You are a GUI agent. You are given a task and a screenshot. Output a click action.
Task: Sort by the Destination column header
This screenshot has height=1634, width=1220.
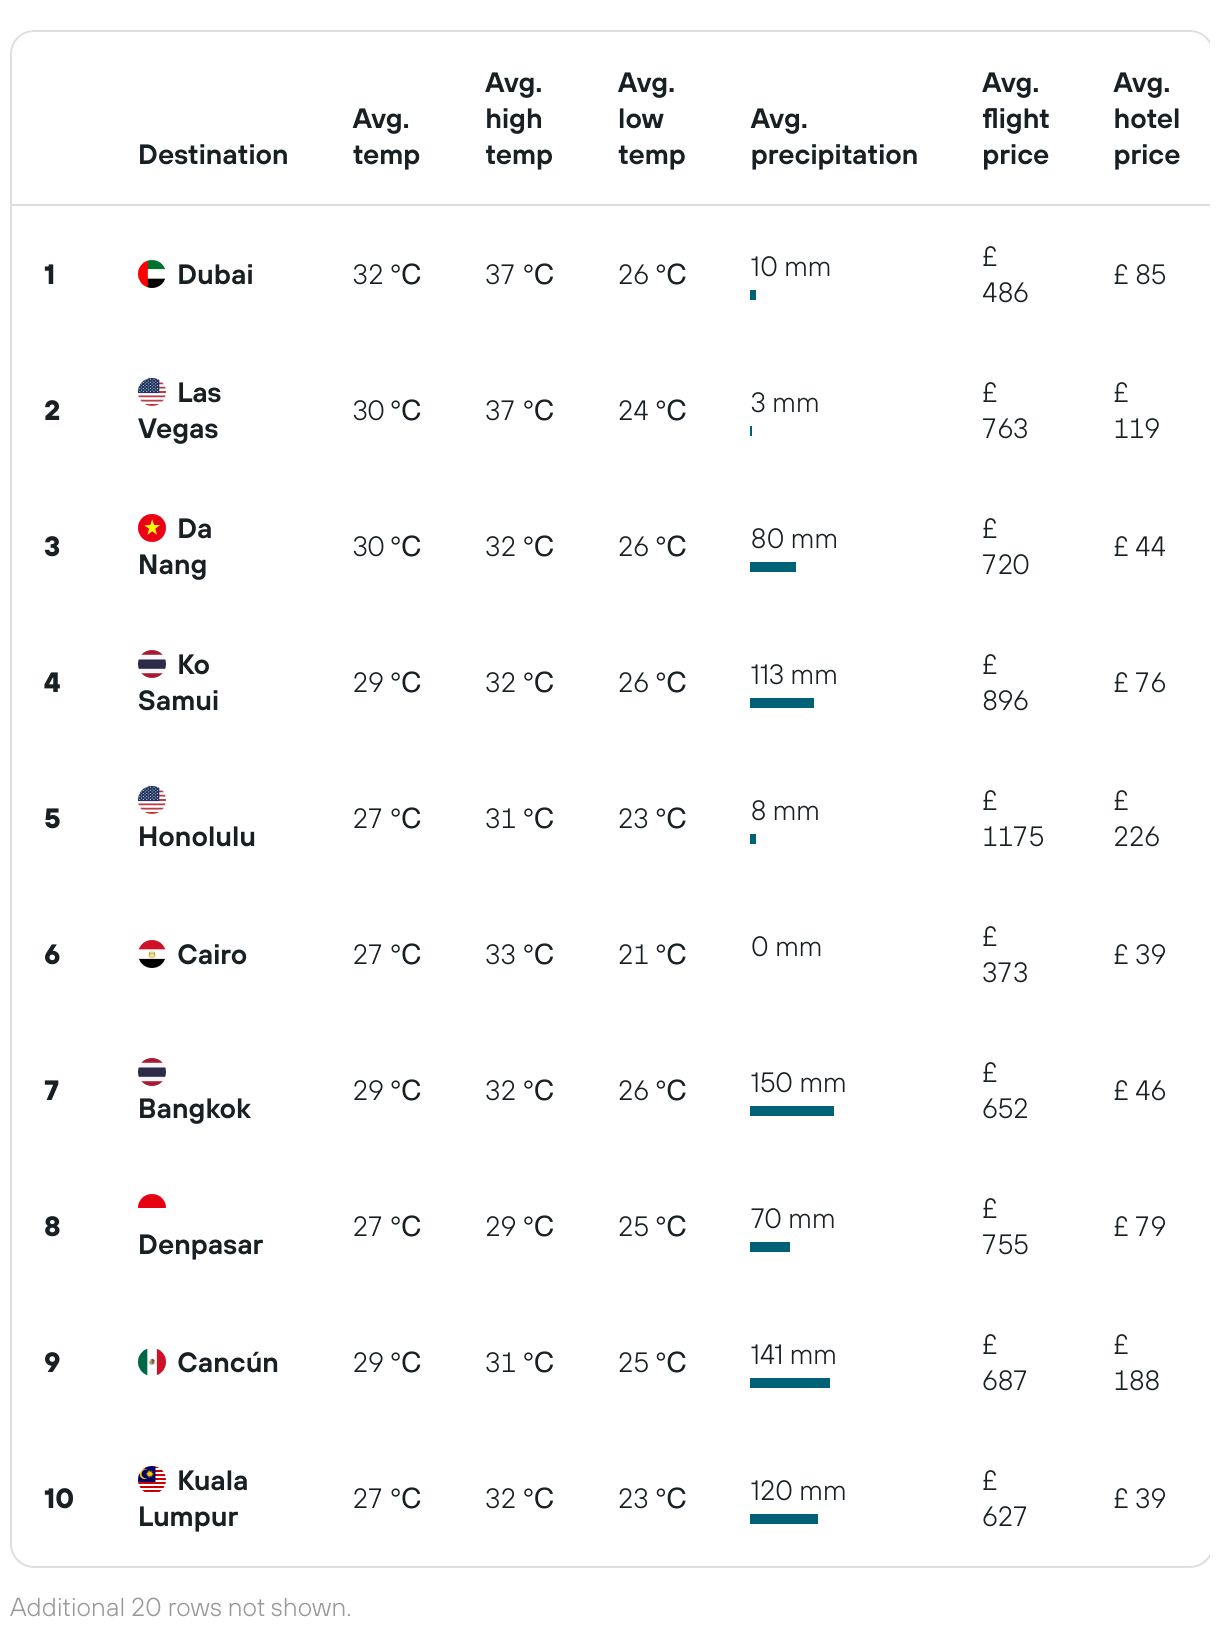pos(213,155)
